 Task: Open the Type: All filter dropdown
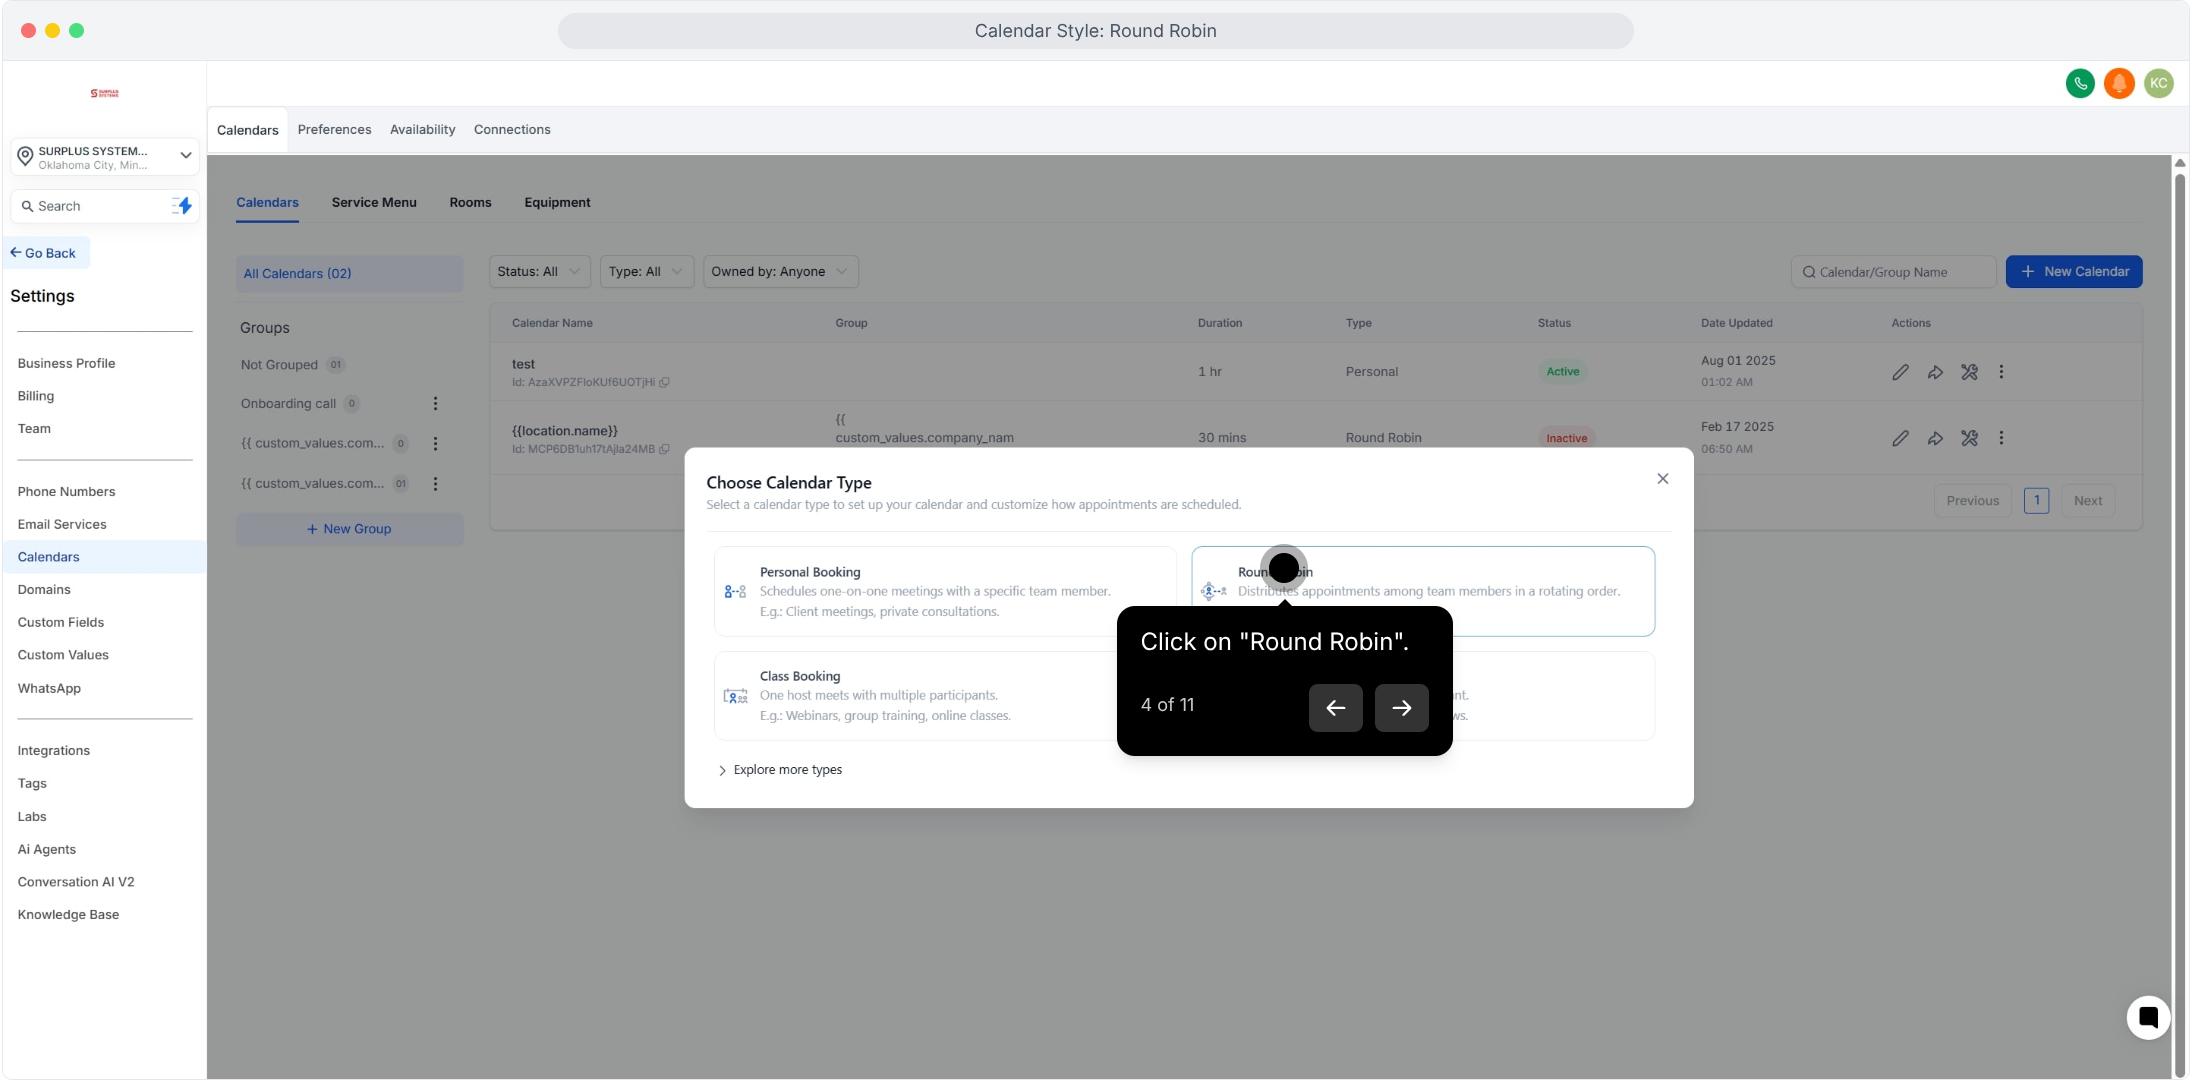(x=646, y=272)
